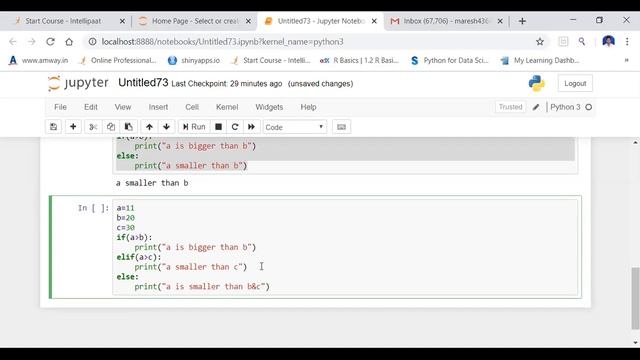Insert a cell below with plus icon
This screenshot has height=360, width=640.
pos(73,127)
